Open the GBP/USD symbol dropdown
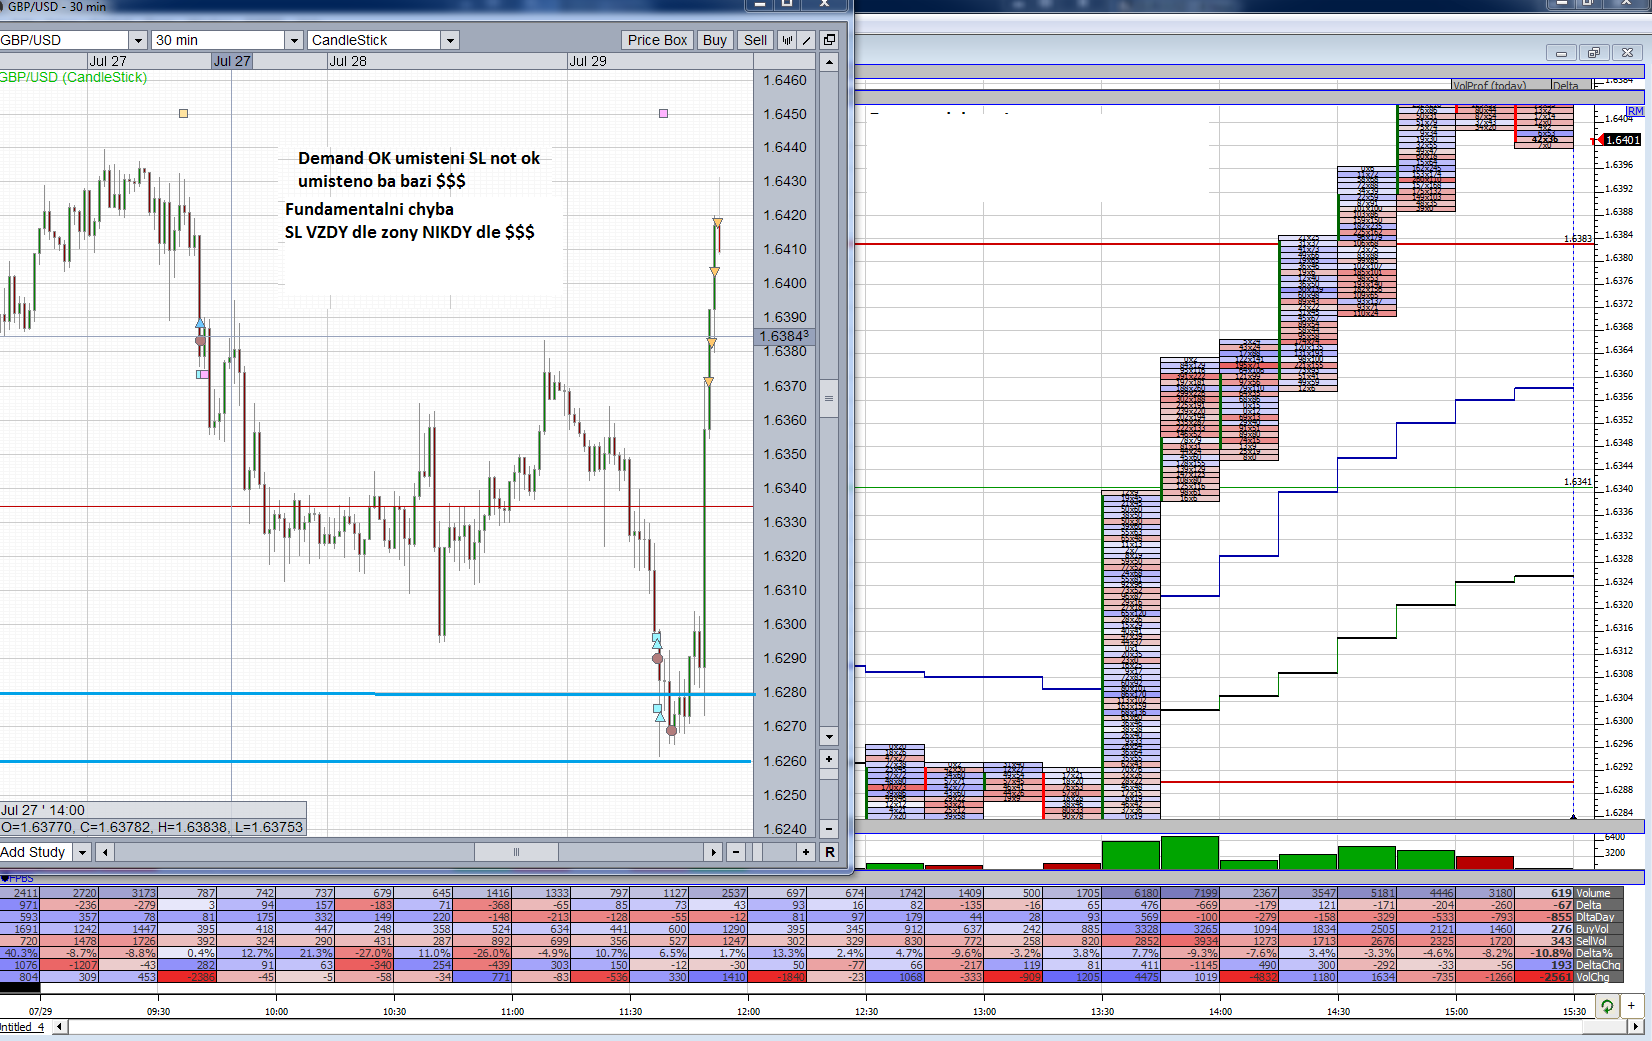1652x1041 pixels. (x=138, y=40)
